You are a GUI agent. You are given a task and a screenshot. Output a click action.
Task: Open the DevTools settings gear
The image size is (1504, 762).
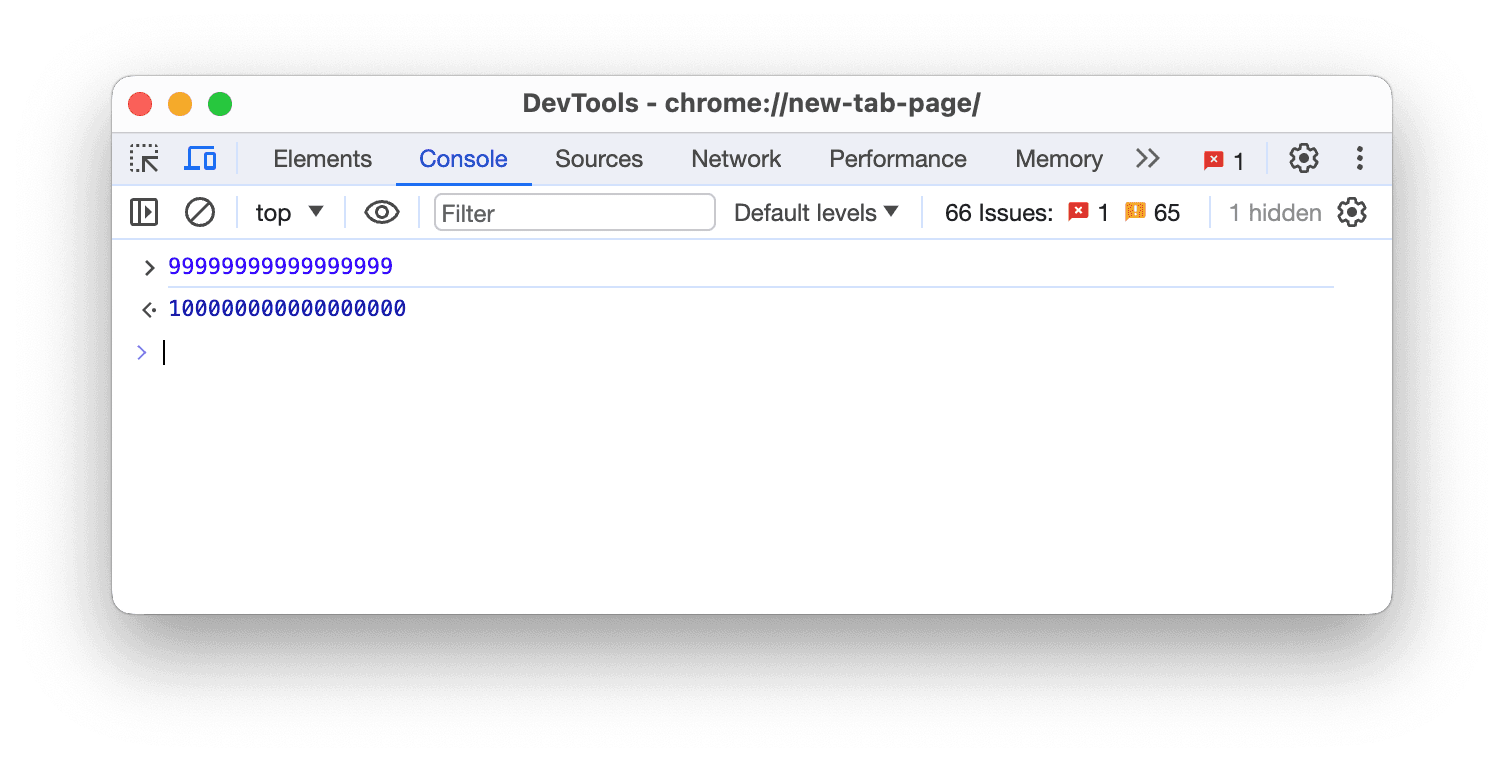pyautogui.click(x=1303, y=159)
